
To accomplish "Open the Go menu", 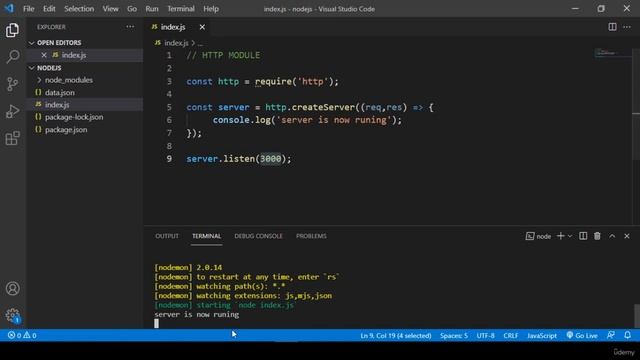I will (132, 9).
